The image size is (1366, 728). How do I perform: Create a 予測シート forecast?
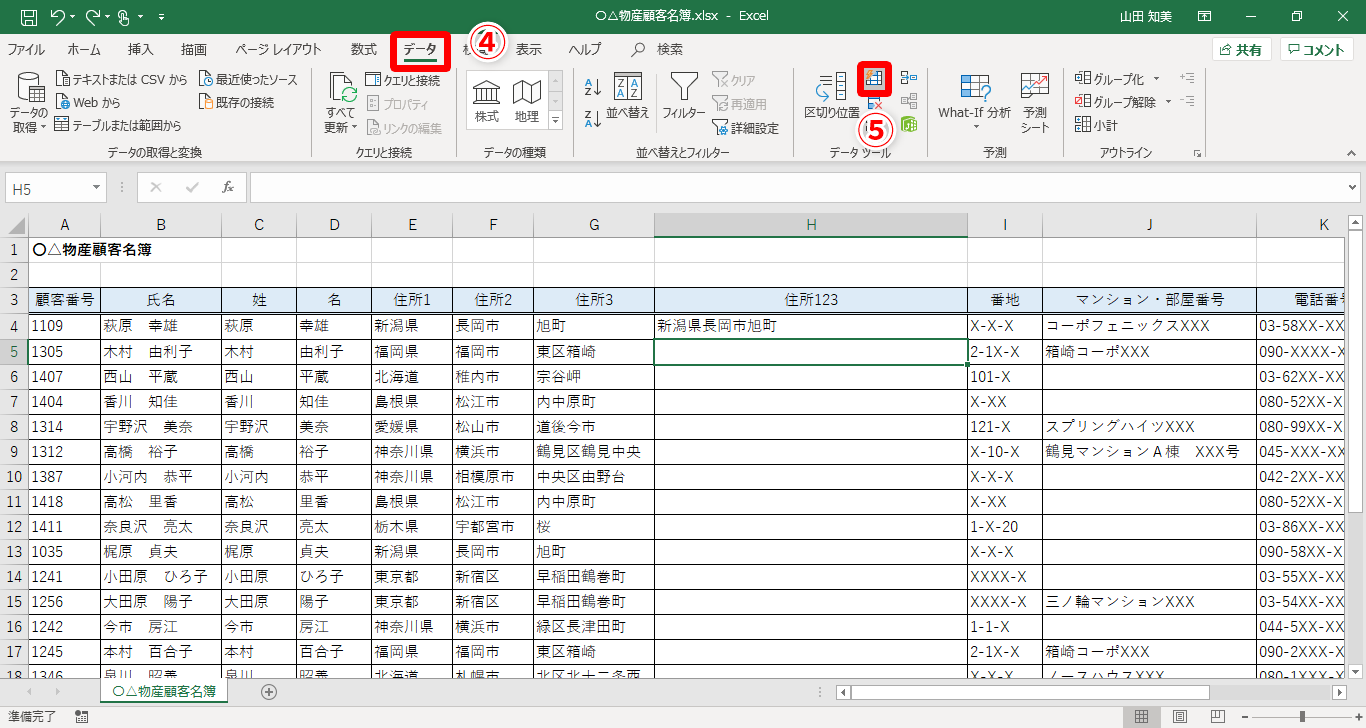coord(1035,103)
